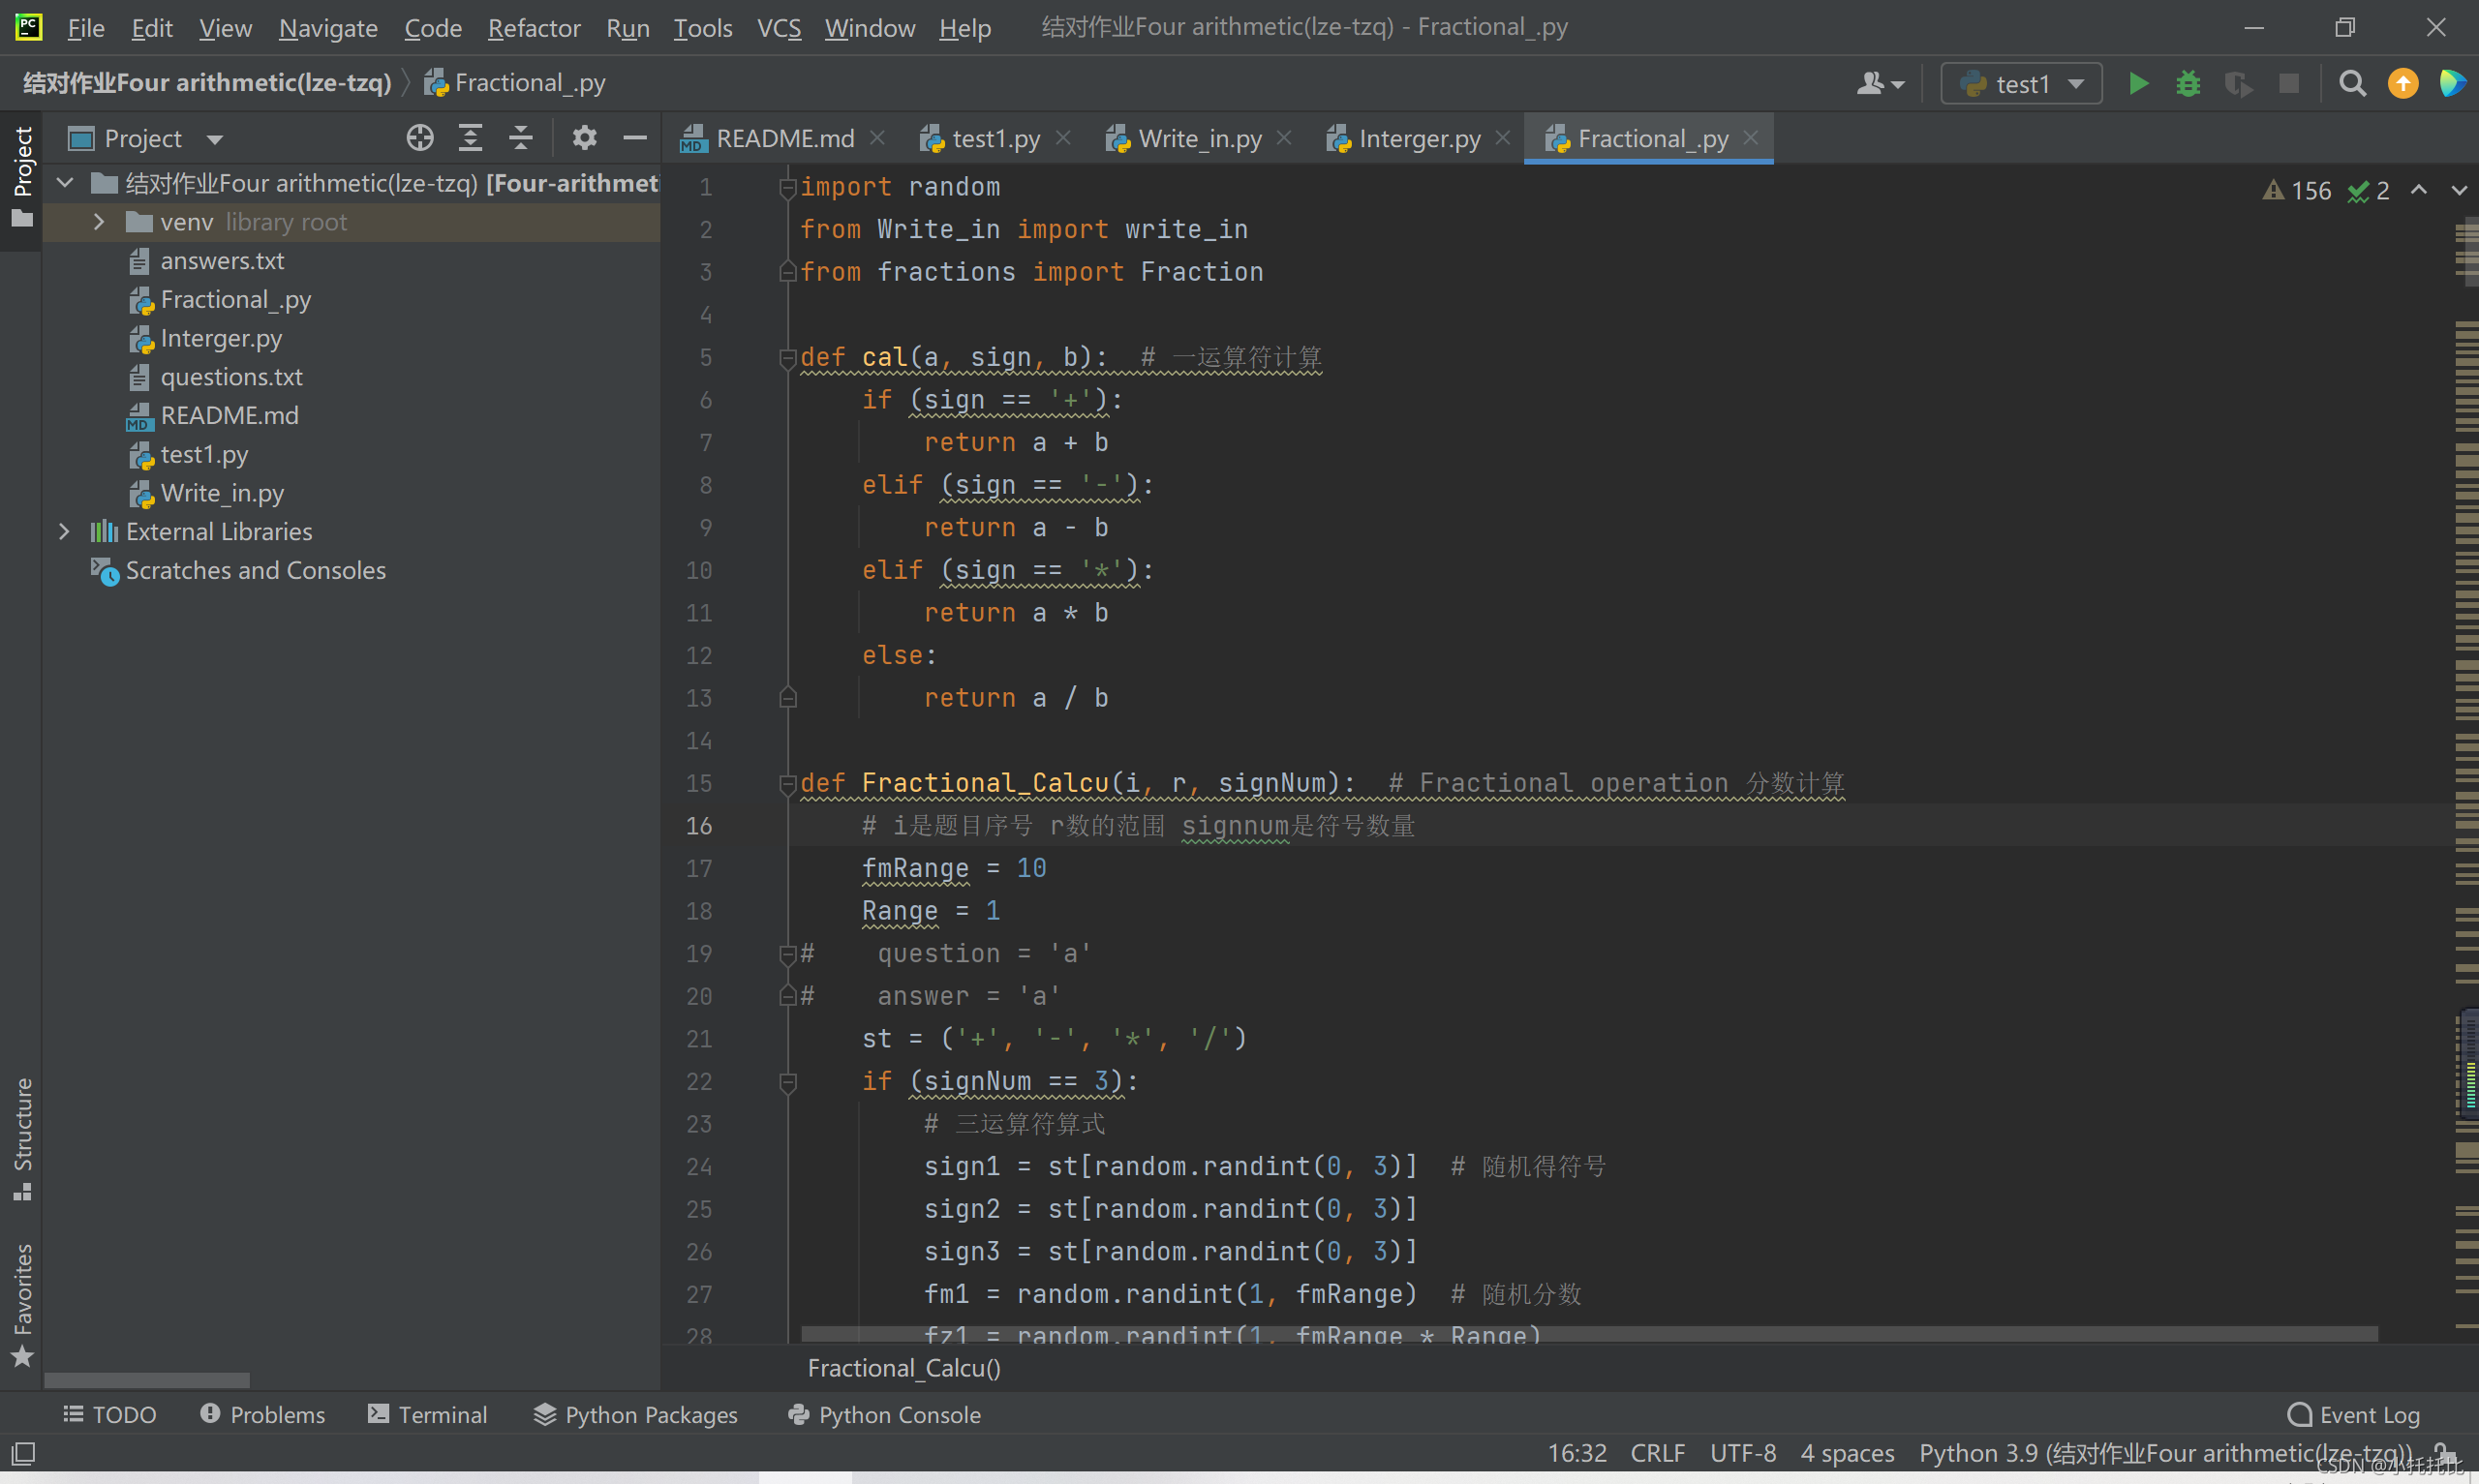
Task: Expand the venv library root folder
Action: (99, 222)
